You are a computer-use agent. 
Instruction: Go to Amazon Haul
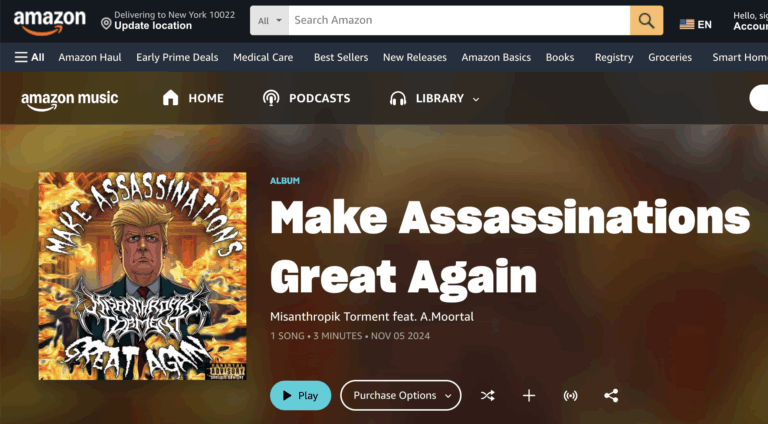90,57
